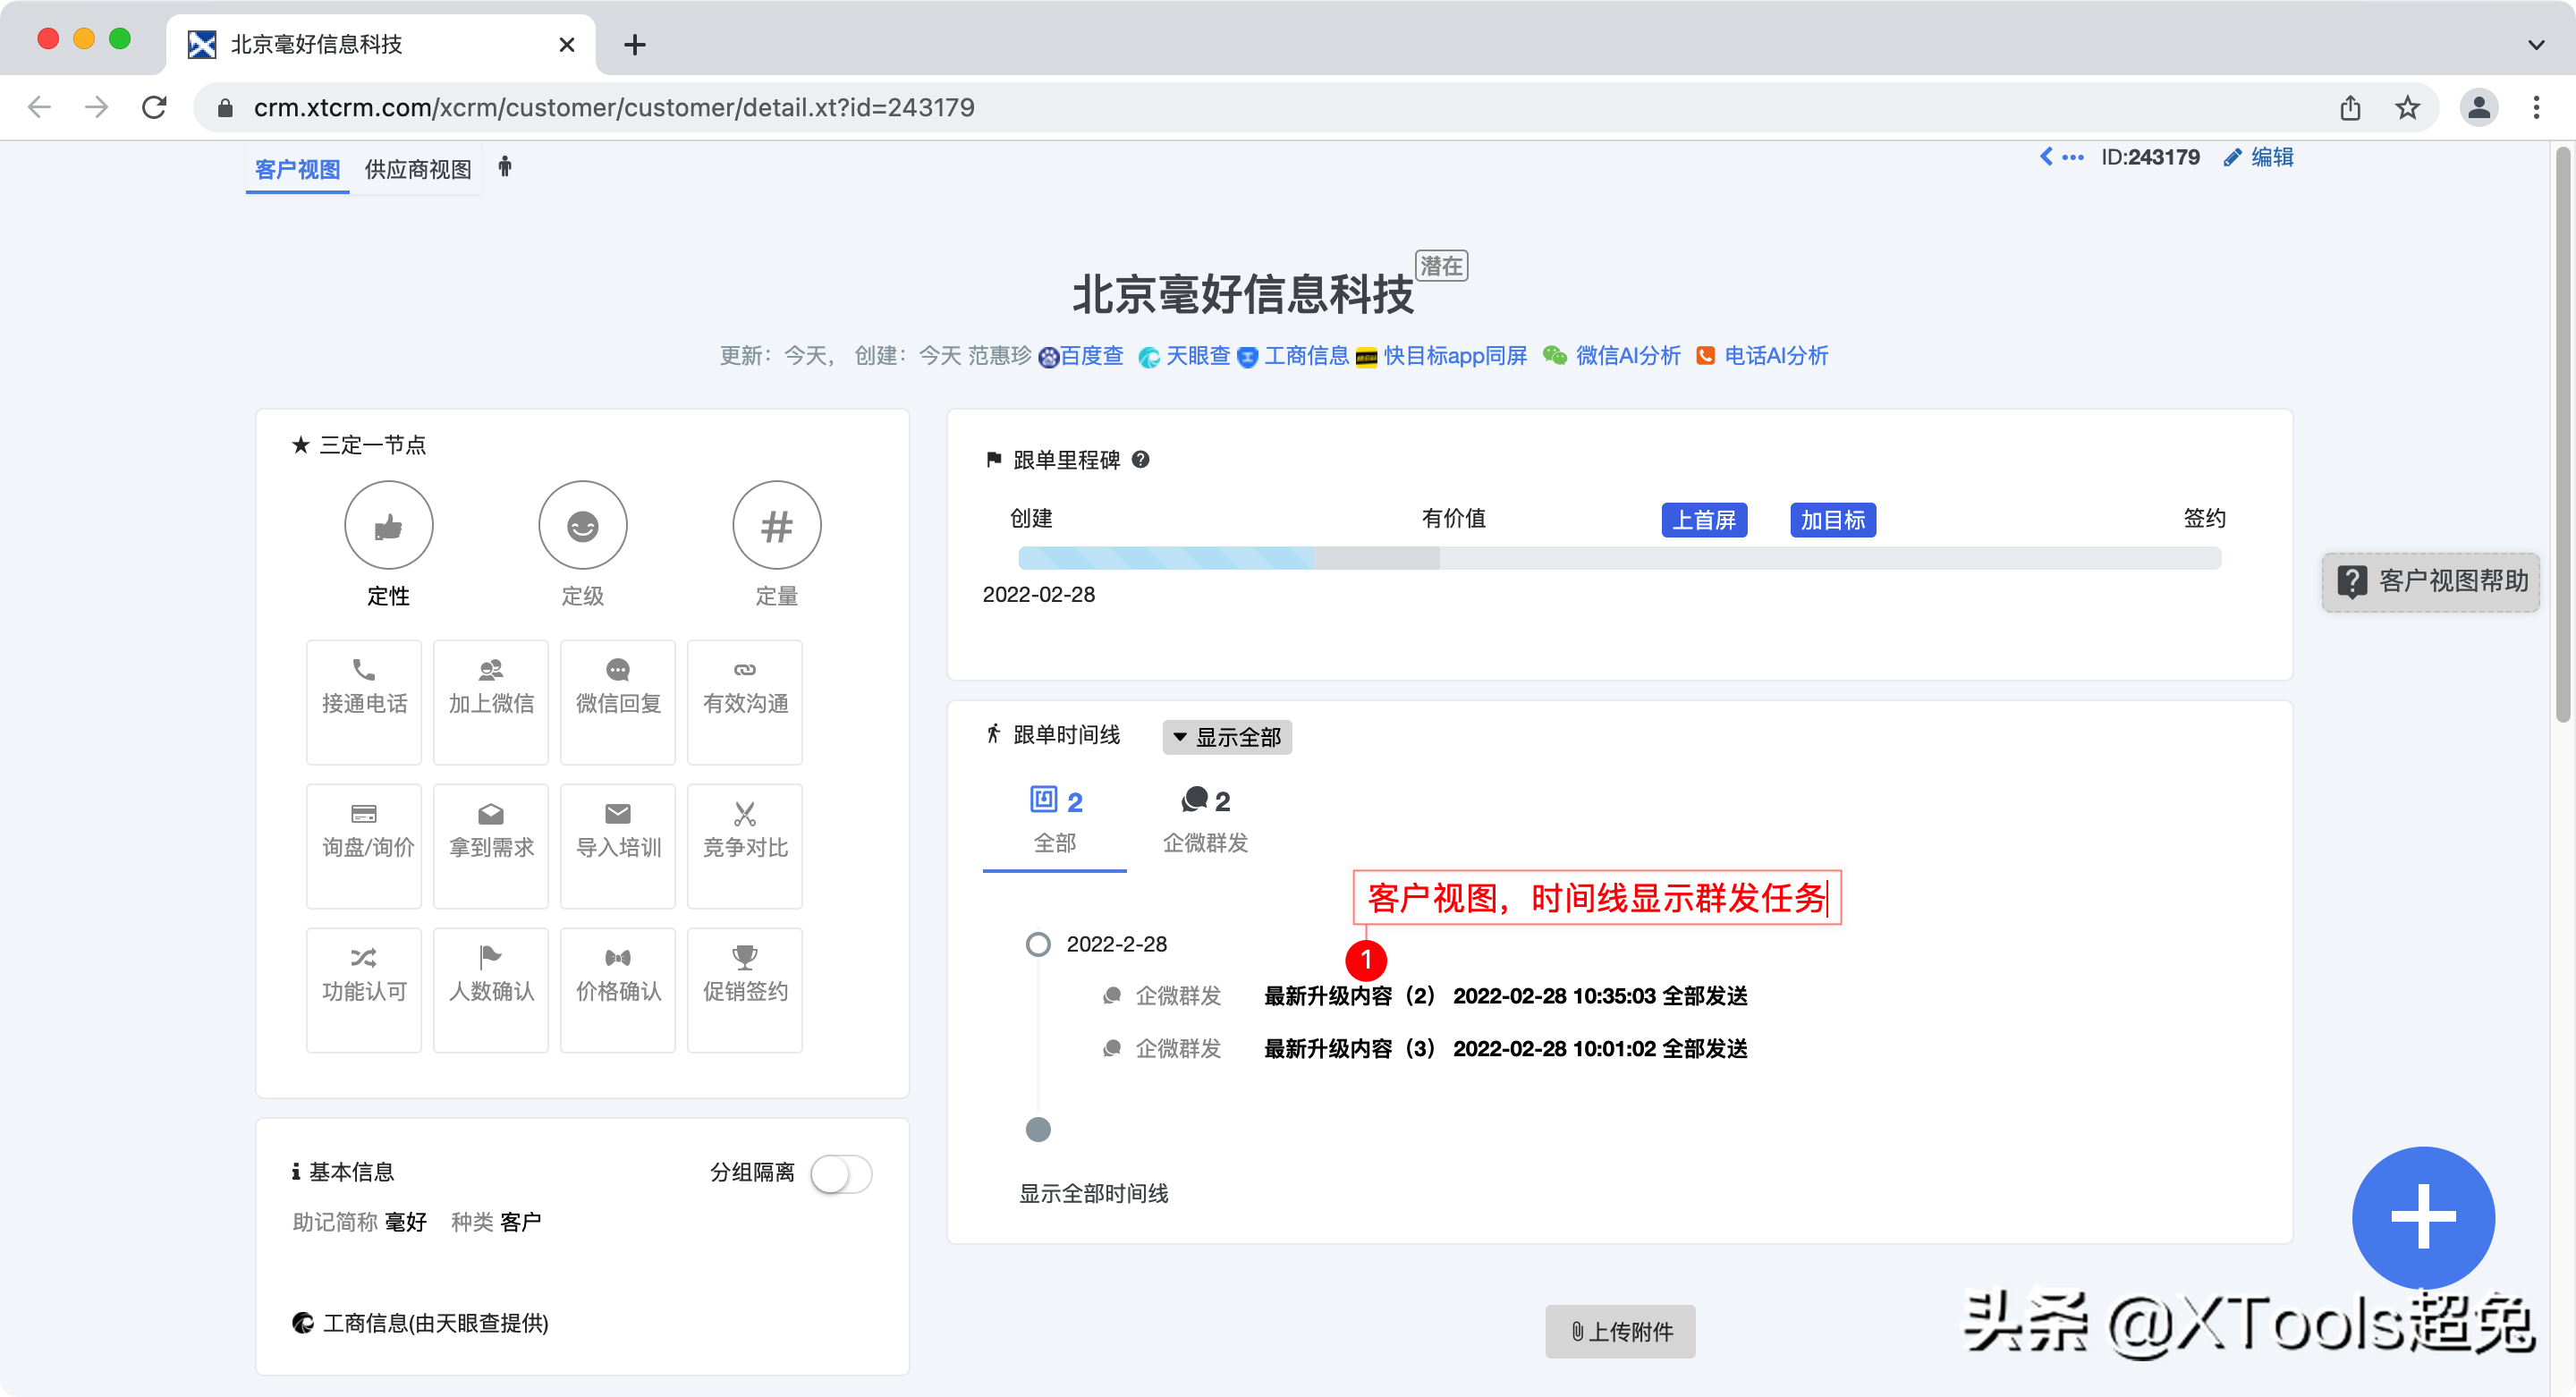Expand 显示全部时间线 at timeline bottom
Image resolution: width=2576 pixels, height=1397 pixels.
1093,1193
